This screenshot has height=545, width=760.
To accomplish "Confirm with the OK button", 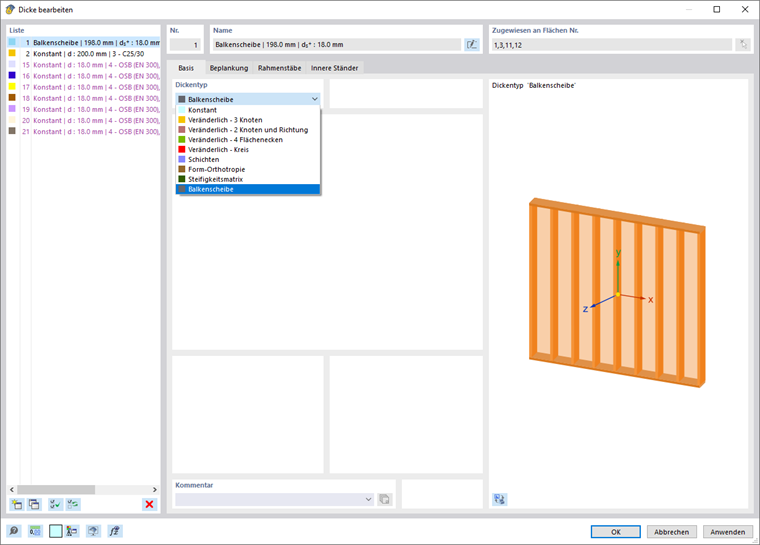I will click(616, 532).
